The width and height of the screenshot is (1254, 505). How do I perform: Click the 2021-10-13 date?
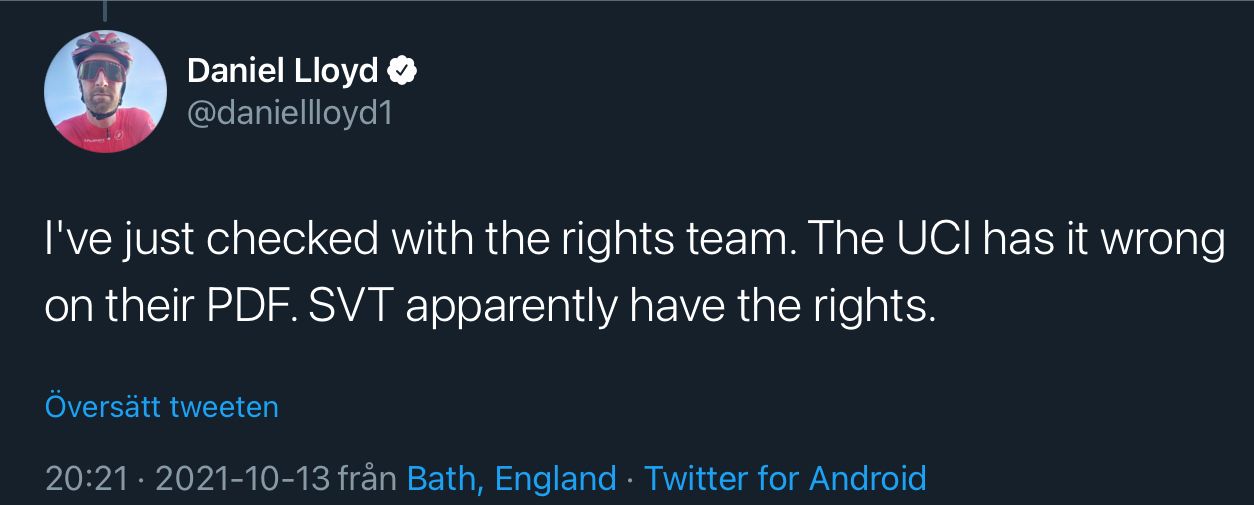point(242,478)
